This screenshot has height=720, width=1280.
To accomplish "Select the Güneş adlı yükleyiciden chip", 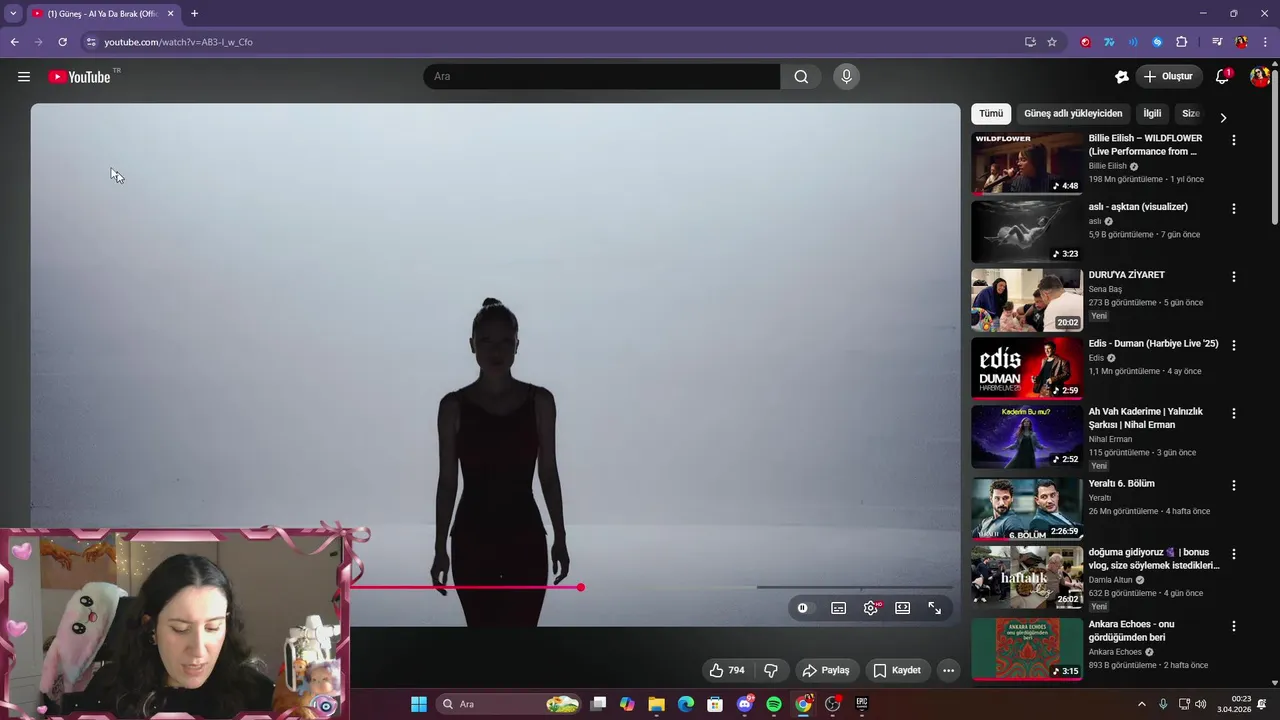I will (x=1073, y=114).
